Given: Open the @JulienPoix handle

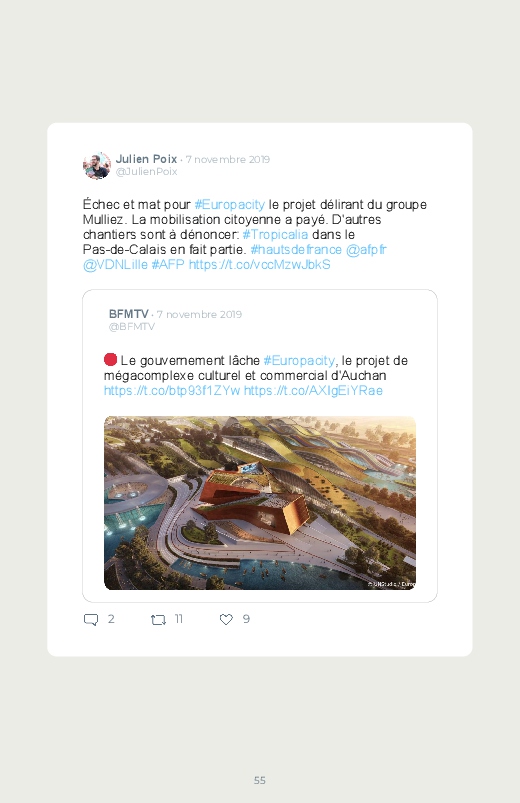Looking at the screenshot, I should point(147,172).
